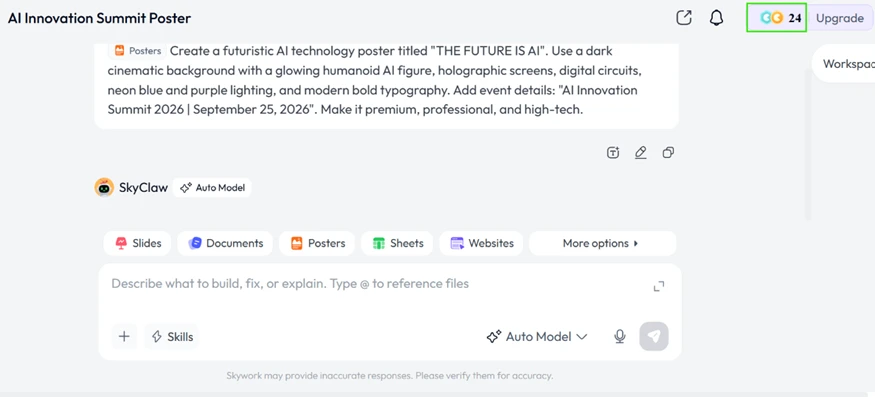The height and width of the screenshot is (397, 875).
Task: Open the notifications bell
Action: click(x=717, y=18)
